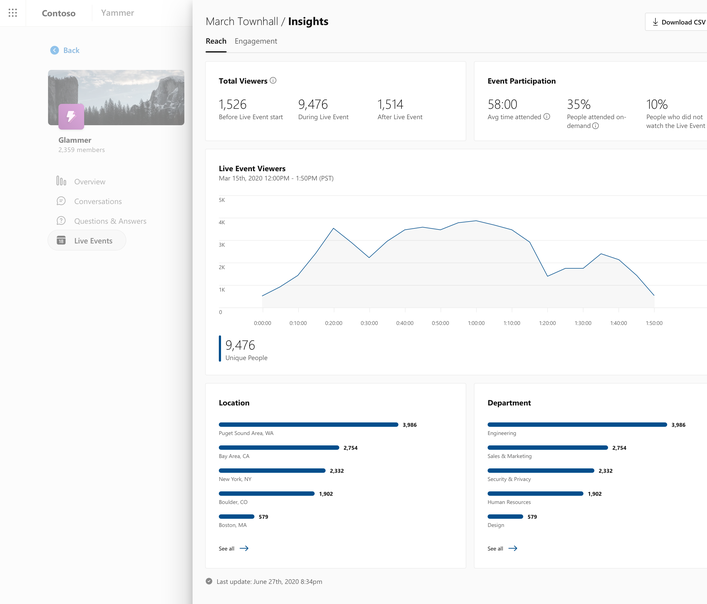
Task: Click the Yammer header label
Action: (117, 13)
